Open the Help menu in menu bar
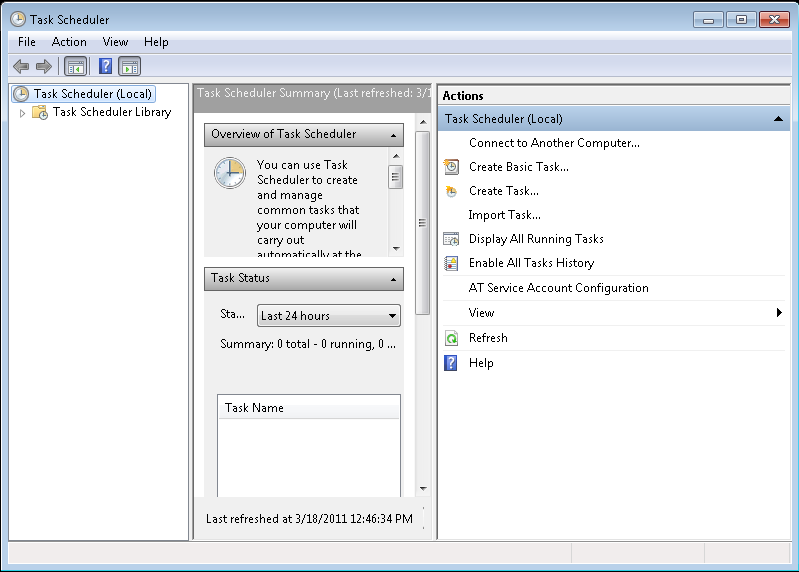This screenshot has height=572, width=799. pos(156,42)
